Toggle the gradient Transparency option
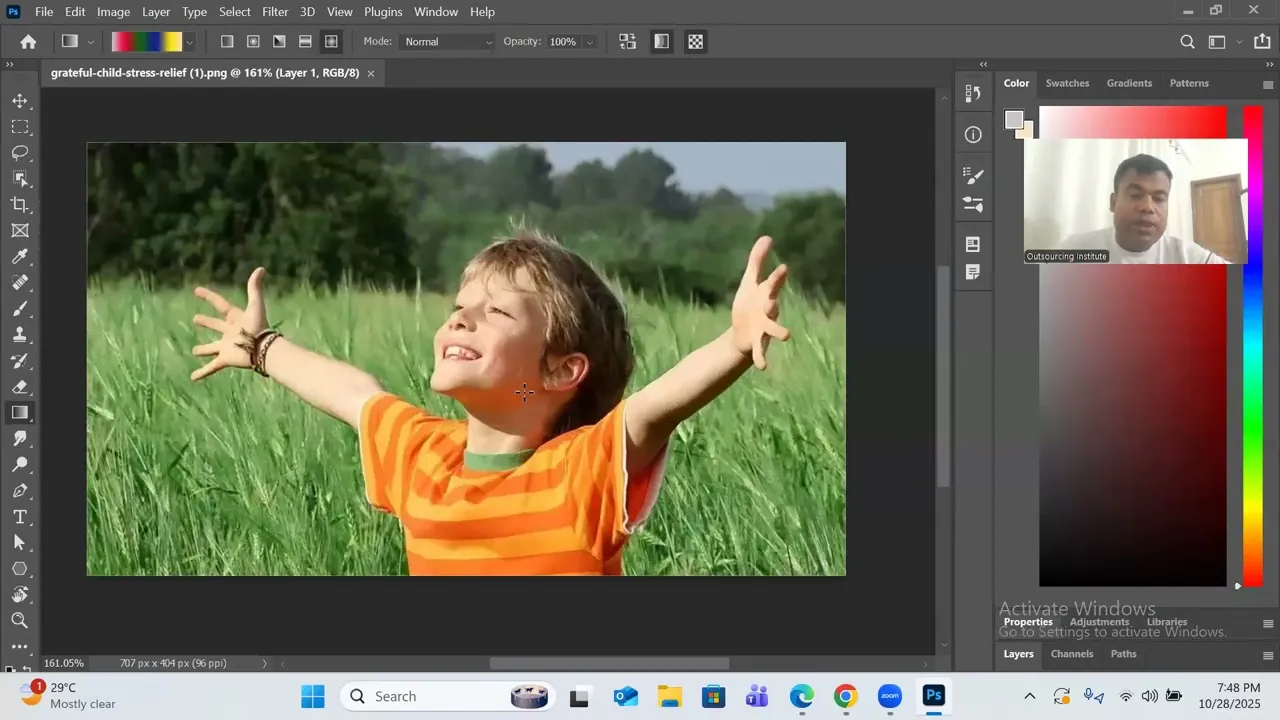This screenshot has width=1280, height=720. pyautogui.click(x=696, y=42)
